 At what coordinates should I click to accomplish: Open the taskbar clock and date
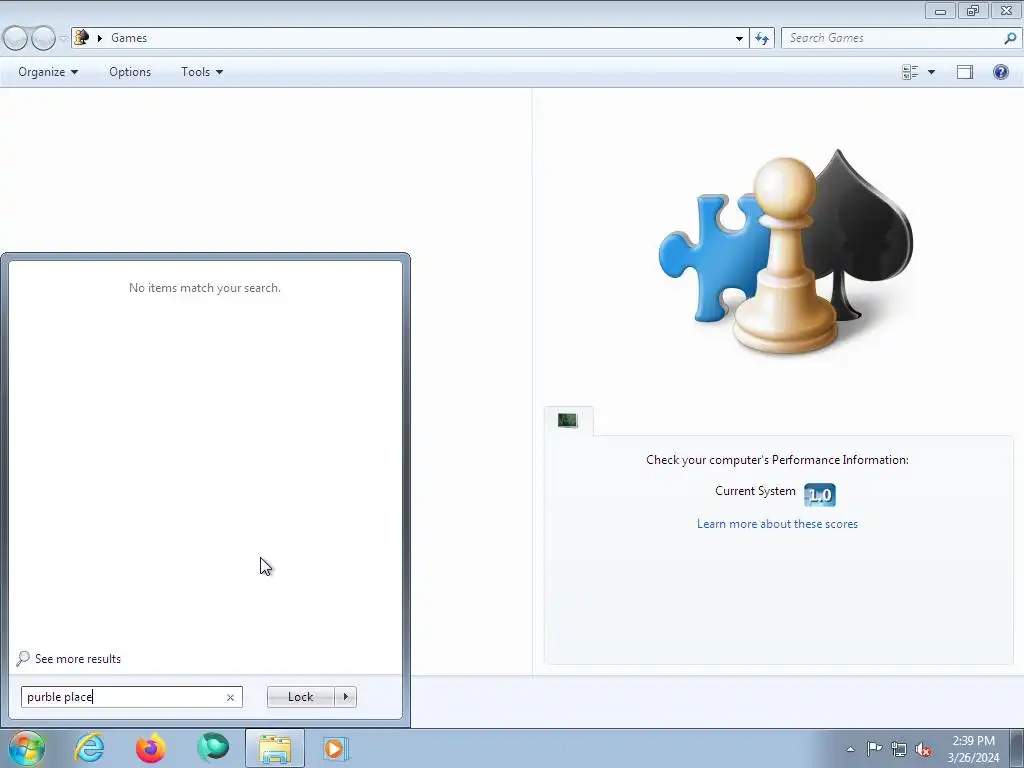pyautogui.click(x=973, y=749)
